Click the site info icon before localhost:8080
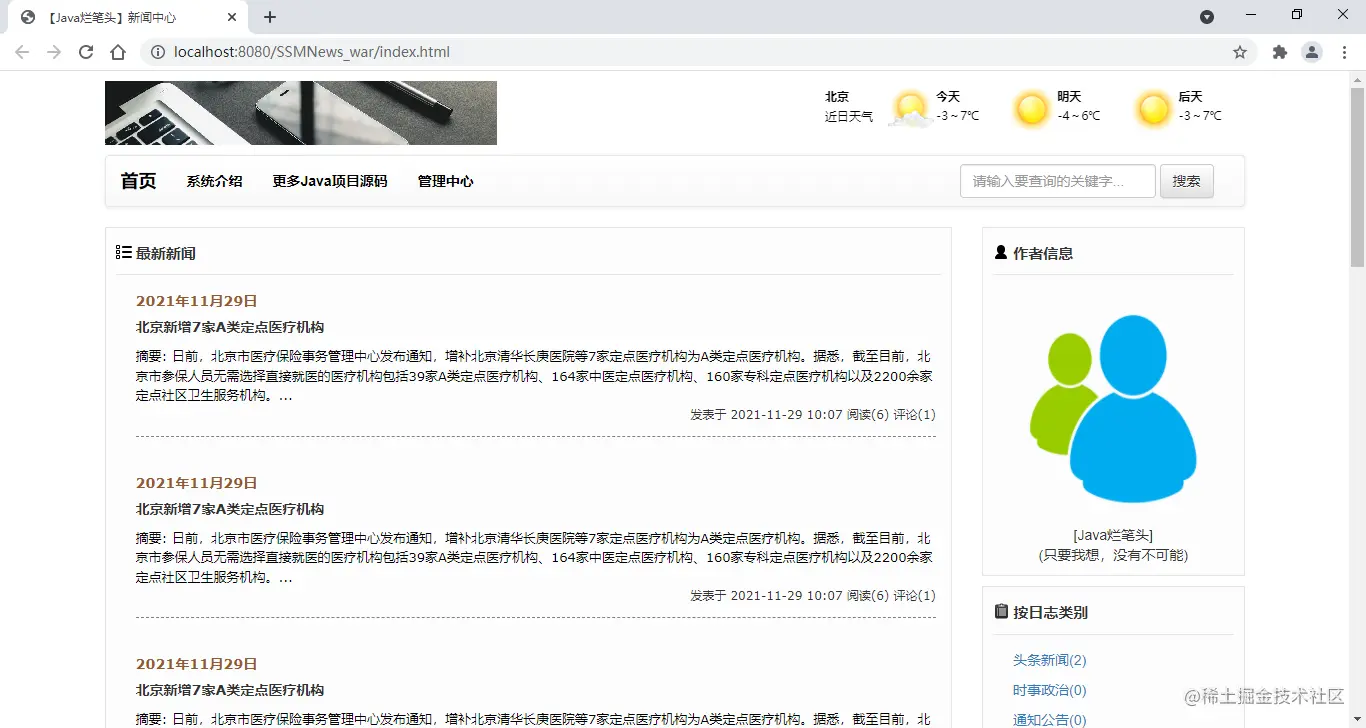Viewport: 1366px width, 728px height. pos(159,52)
